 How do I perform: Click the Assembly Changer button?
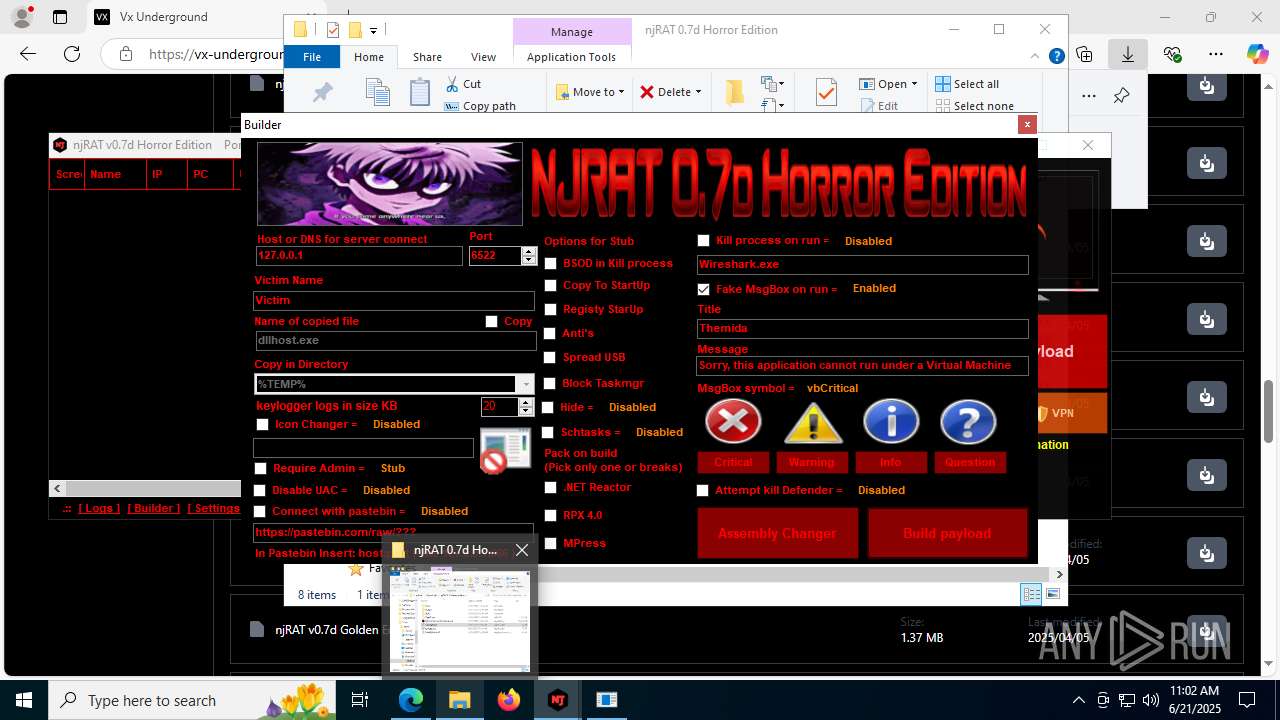point(777,533)
